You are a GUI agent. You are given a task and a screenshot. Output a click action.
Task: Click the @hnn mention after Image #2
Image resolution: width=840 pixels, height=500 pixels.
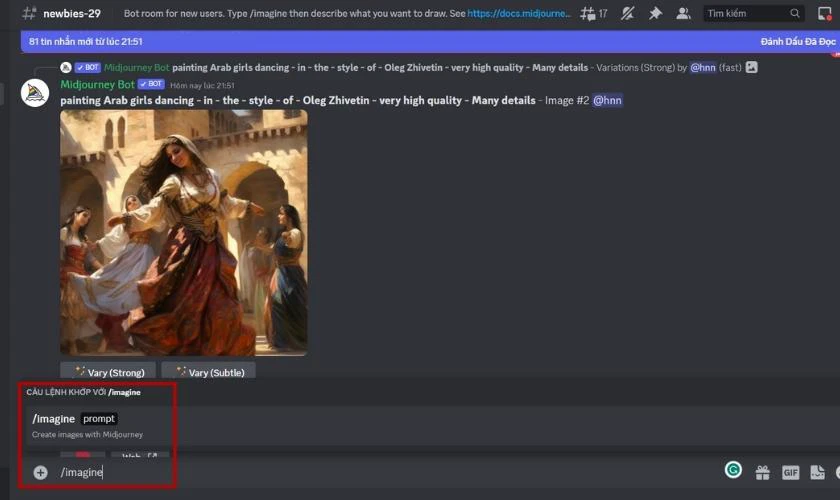tap(607, 100)
